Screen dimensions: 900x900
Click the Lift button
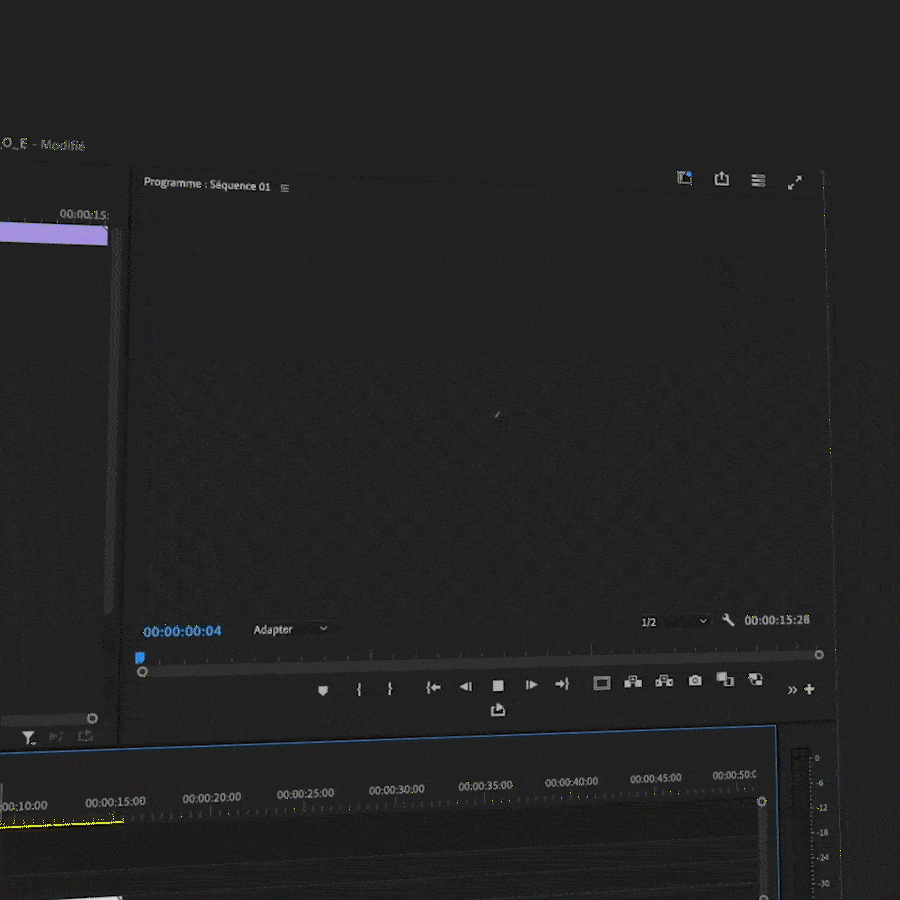[632, 682]
